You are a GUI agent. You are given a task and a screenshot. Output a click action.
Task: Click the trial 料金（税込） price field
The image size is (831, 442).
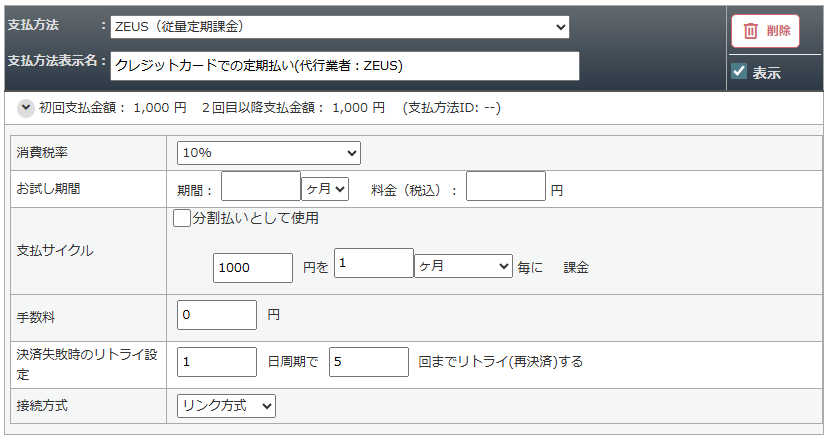[x=505, y=187]
